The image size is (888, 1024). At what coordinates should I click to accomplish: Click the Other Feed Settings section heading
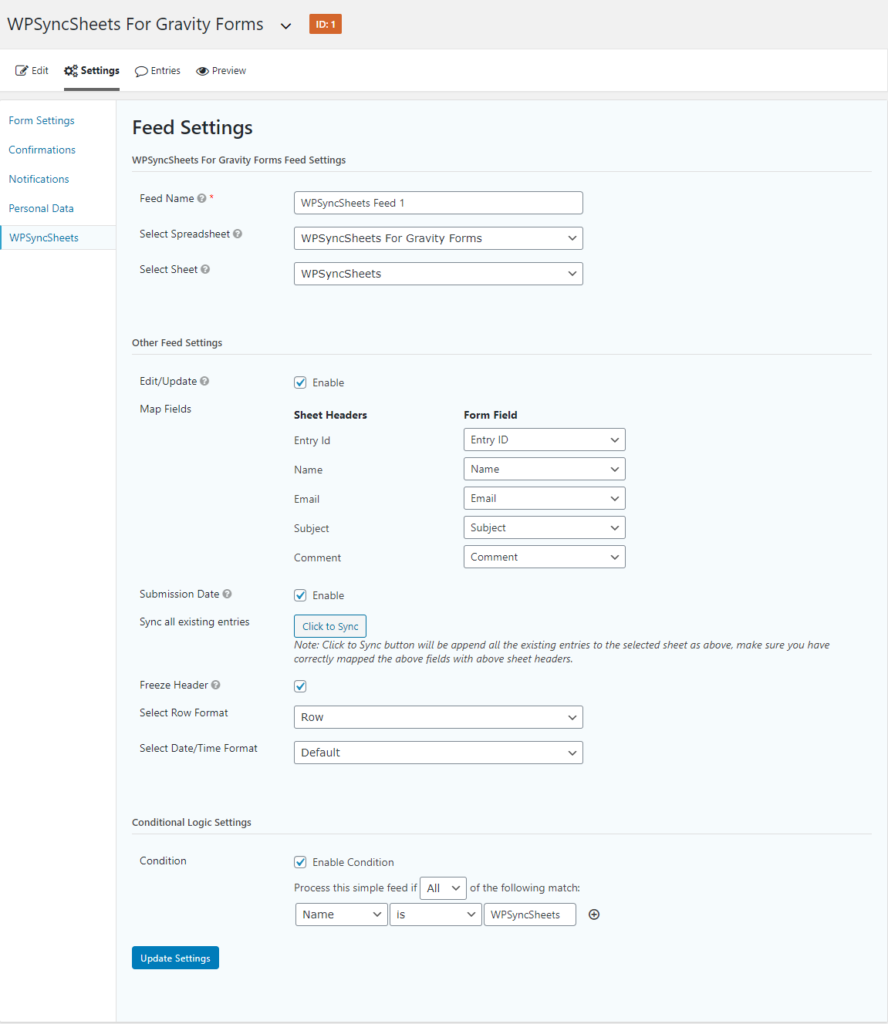click(x=177, y=343)
